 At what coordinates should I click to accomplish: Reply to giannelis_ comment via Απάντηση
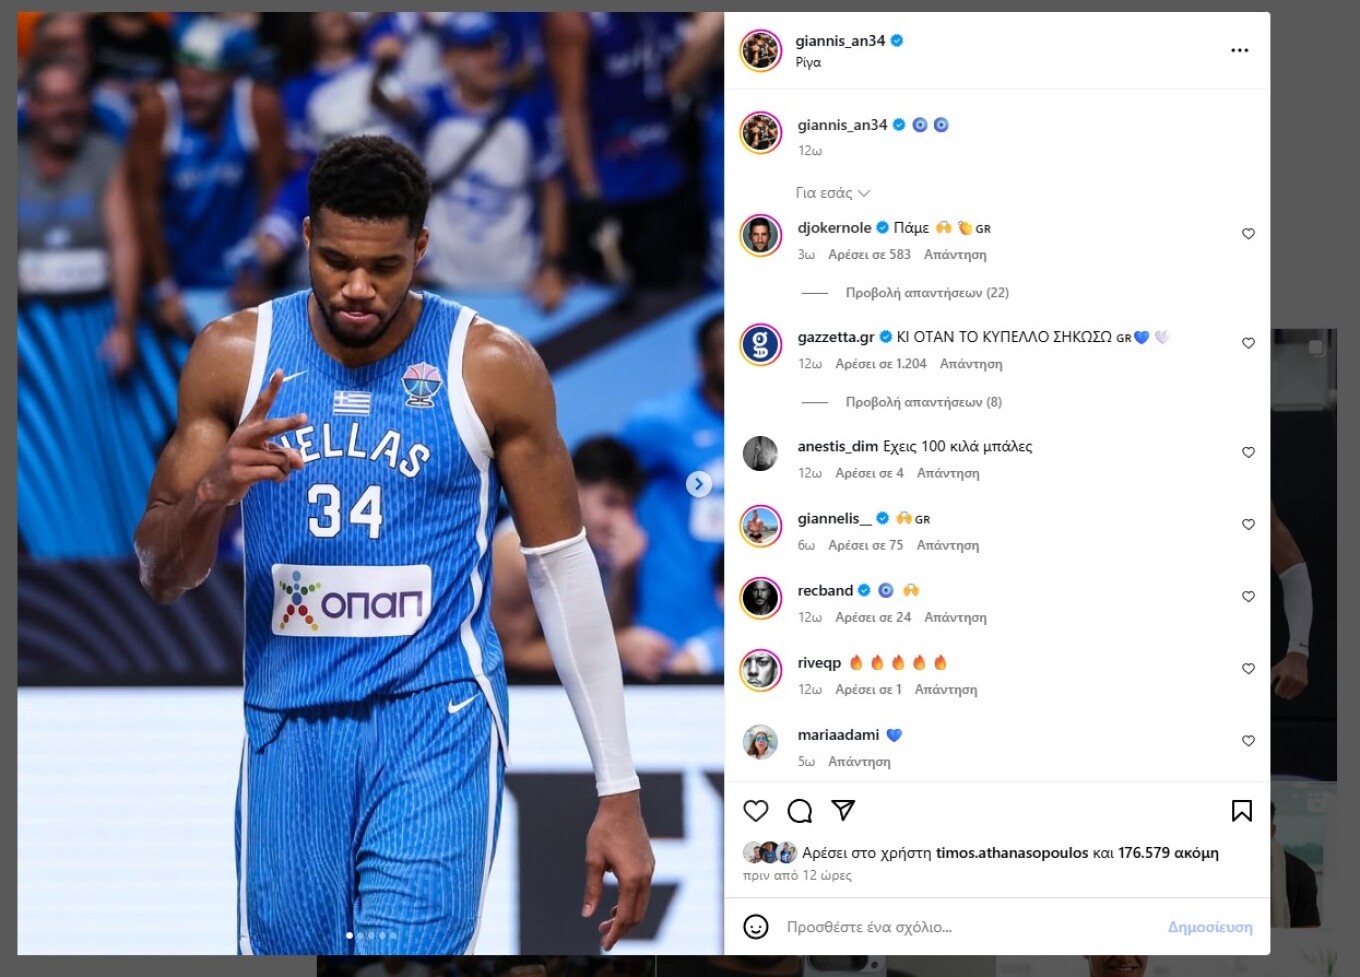948,545
